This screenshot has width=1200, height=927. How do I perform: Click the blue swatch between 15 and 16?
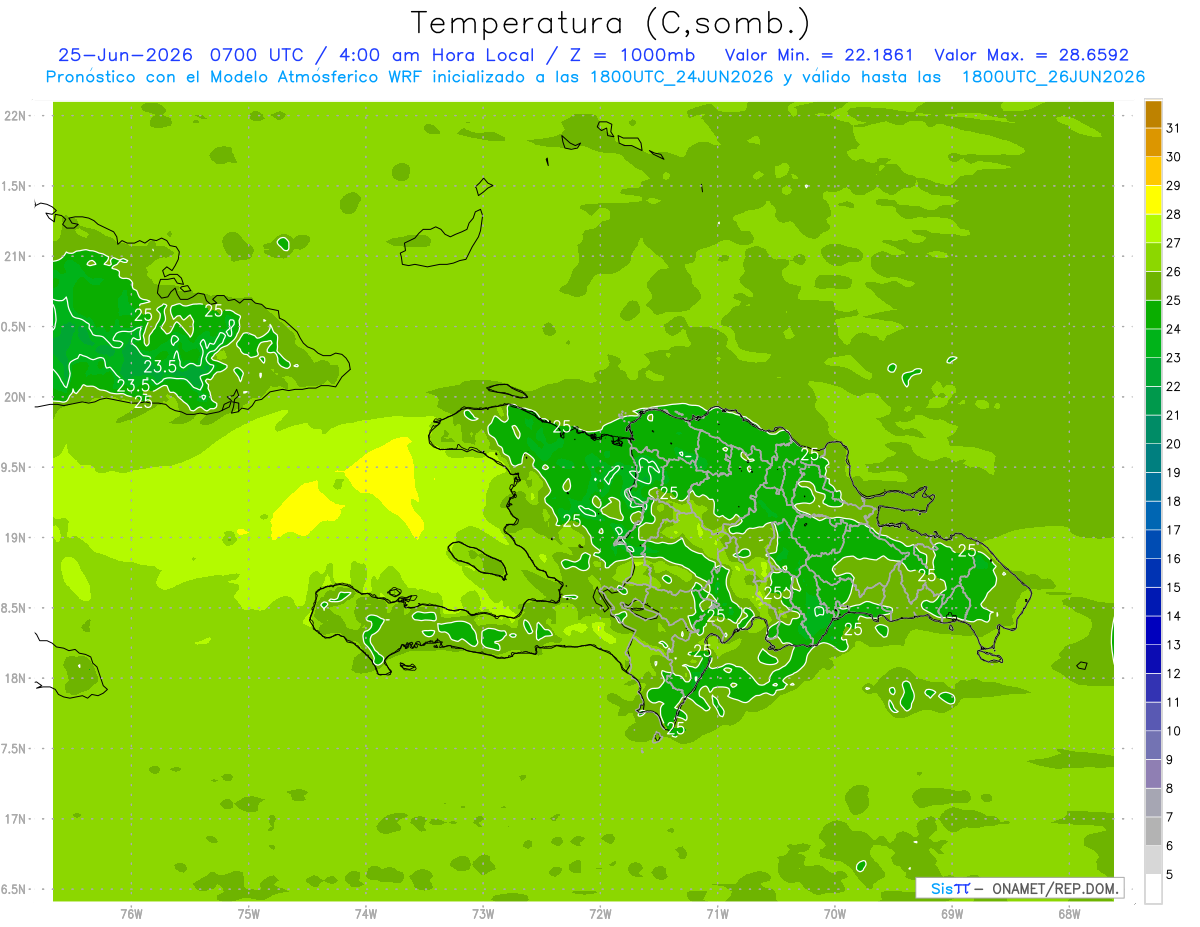tap(1153, 573)
